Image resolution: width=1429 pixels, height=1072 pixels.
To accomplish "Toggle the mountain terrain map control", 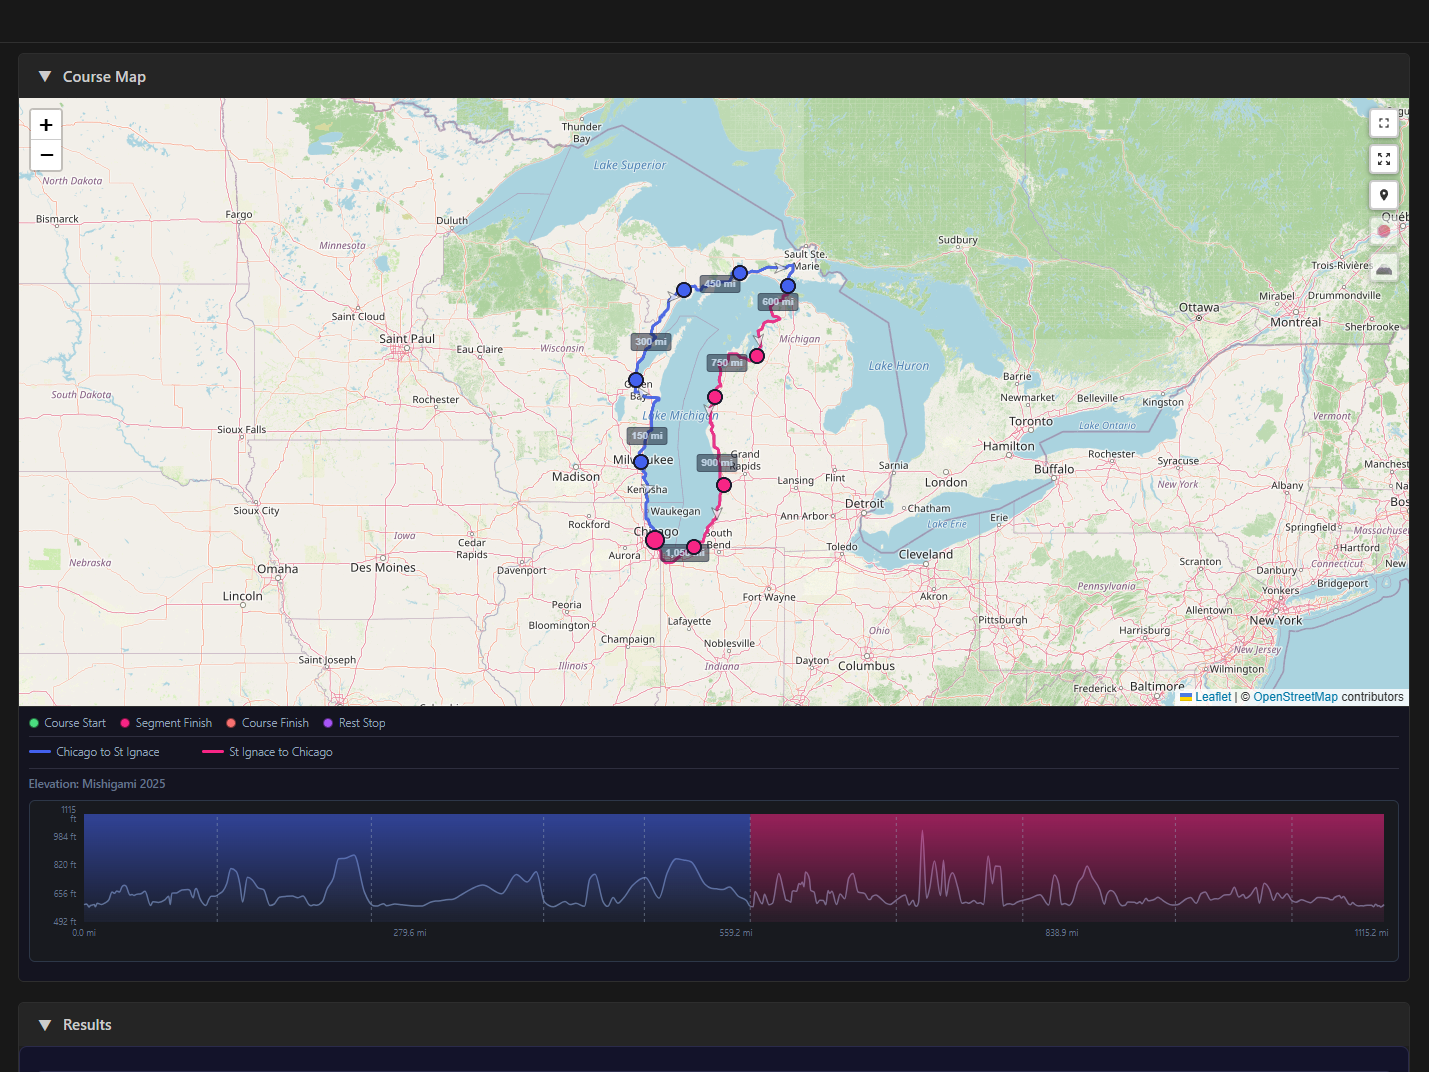I will point(1384,268).
